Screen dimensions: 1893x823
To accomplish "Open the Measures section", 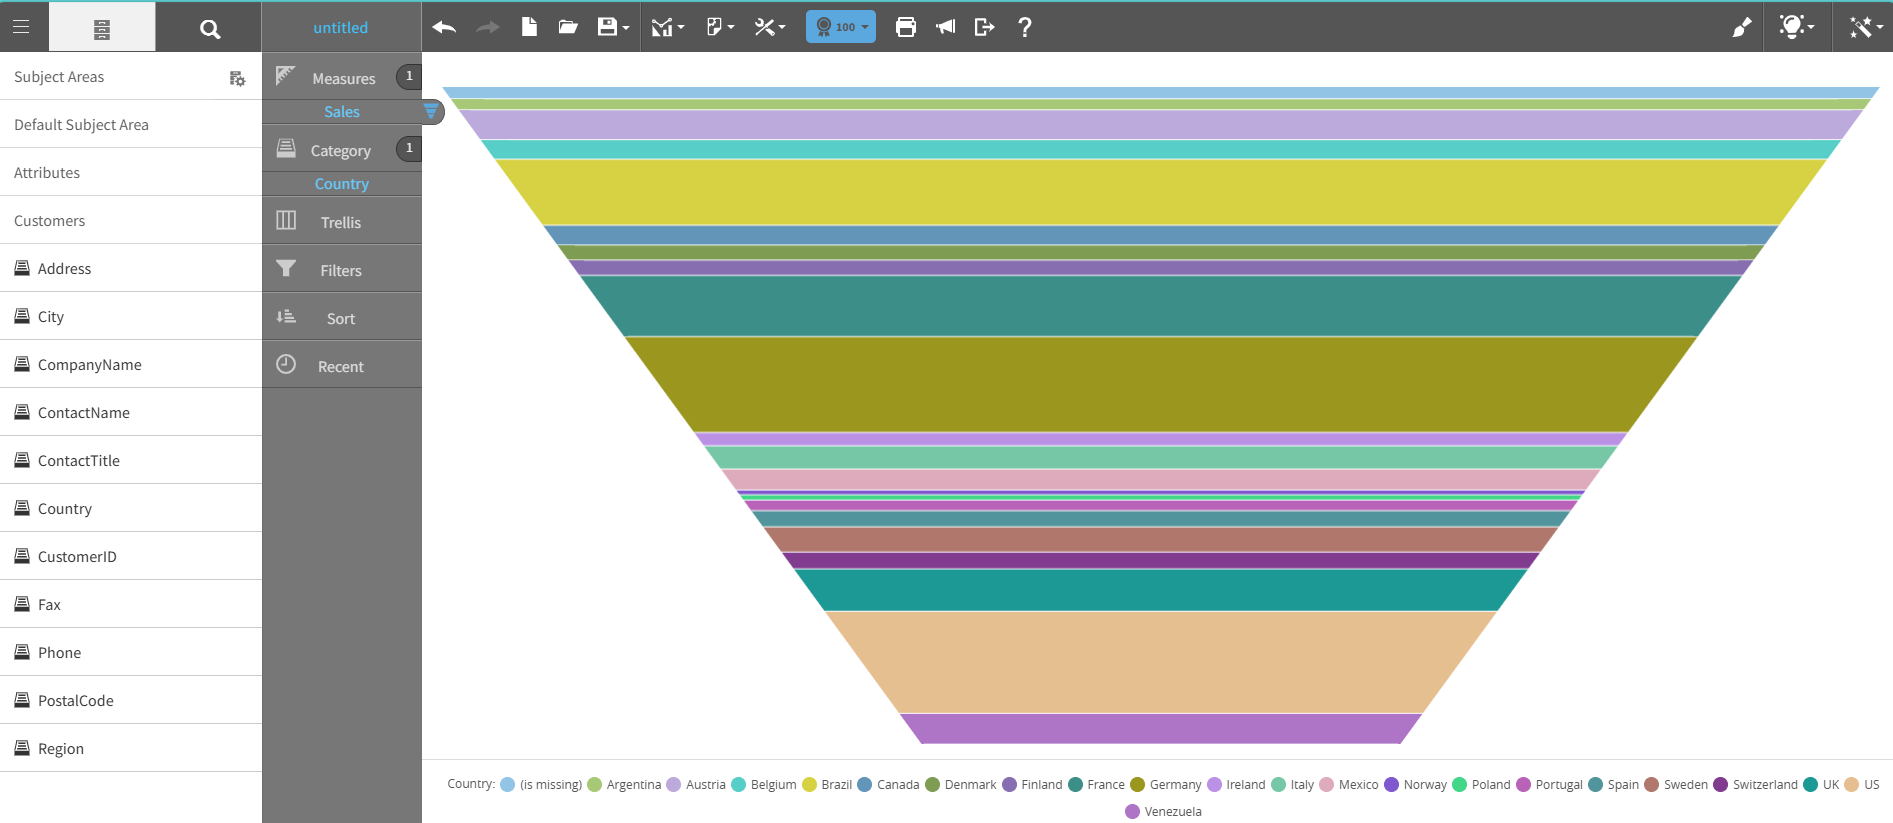I will click(342, 77).
